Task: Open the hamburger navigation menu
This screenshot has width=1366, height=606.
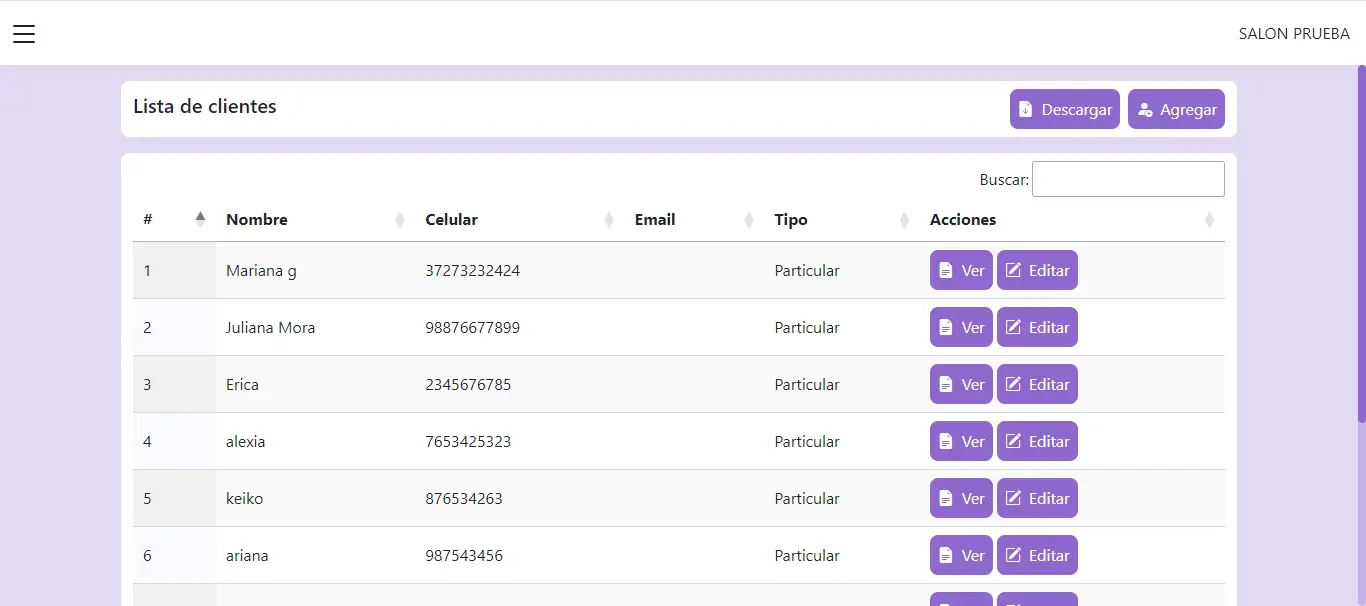Action: 24,34
